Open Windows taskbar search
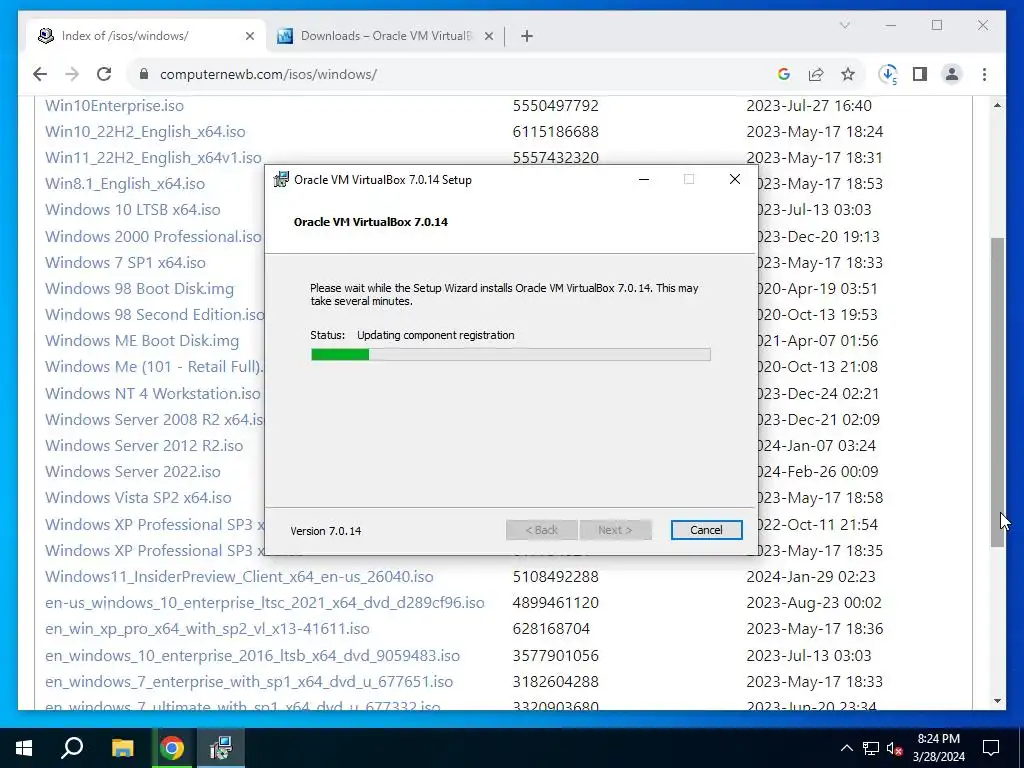The width and height of the screenshot is (1024, 768). [x=72, y=748]
